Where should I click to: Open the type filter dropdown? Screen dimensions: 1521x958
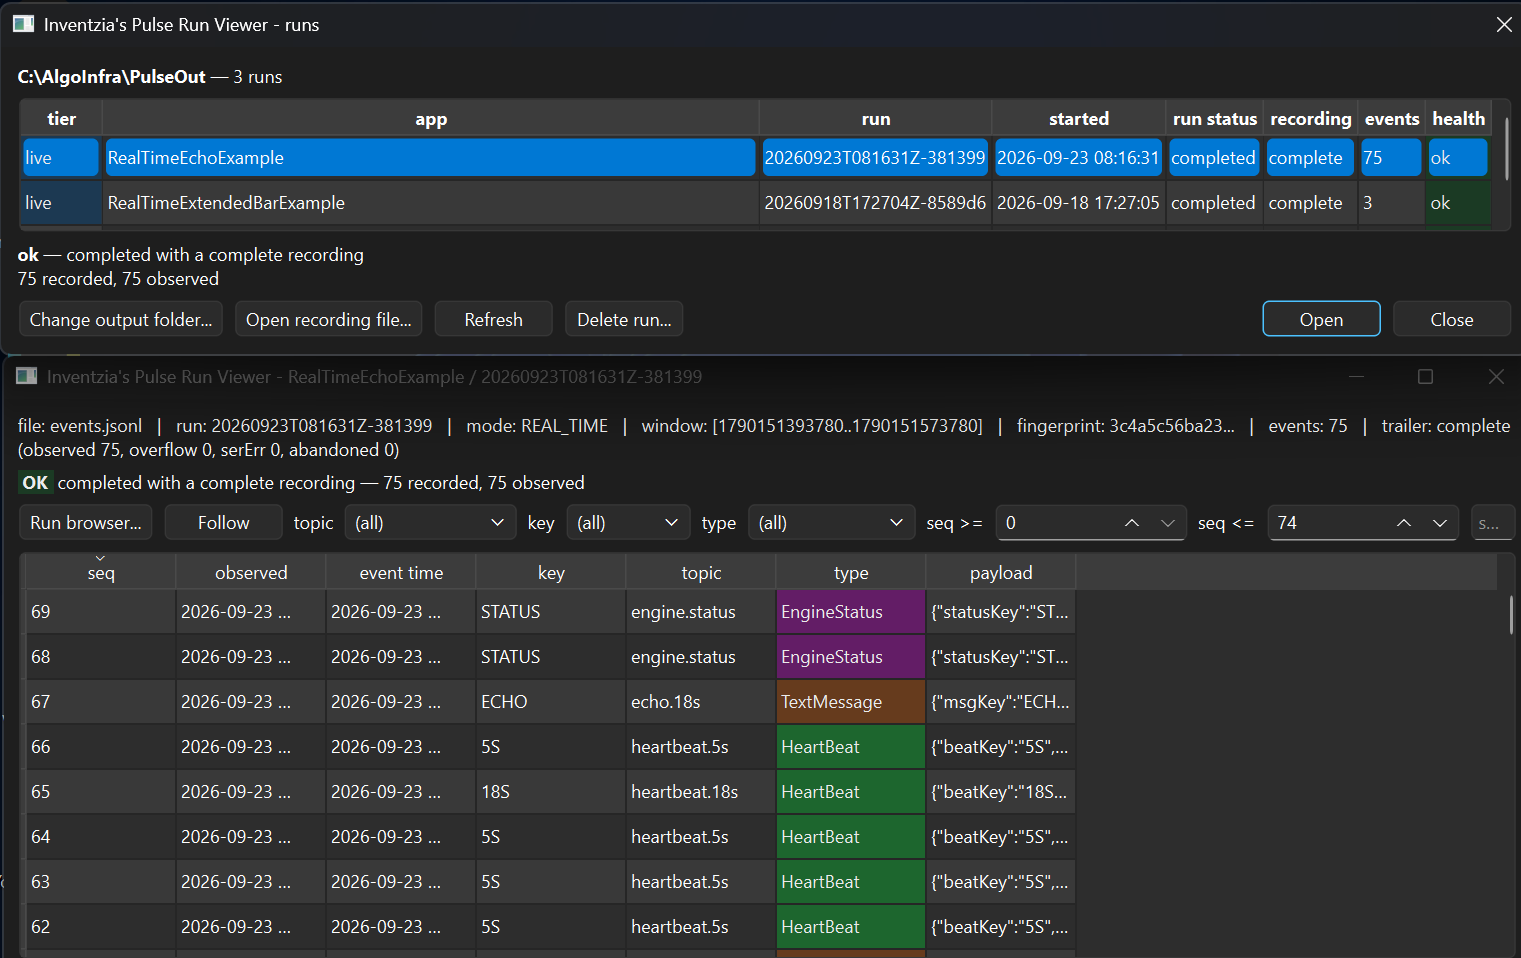point(831,523)
